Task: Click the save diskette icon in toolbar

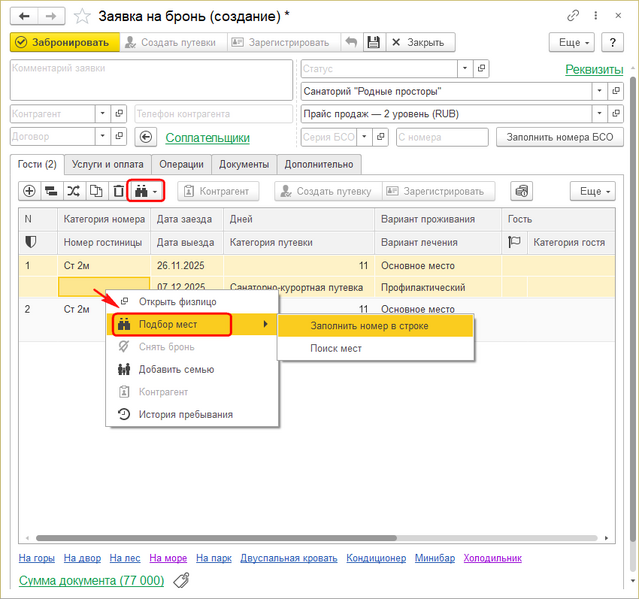Action: (373, 42)
